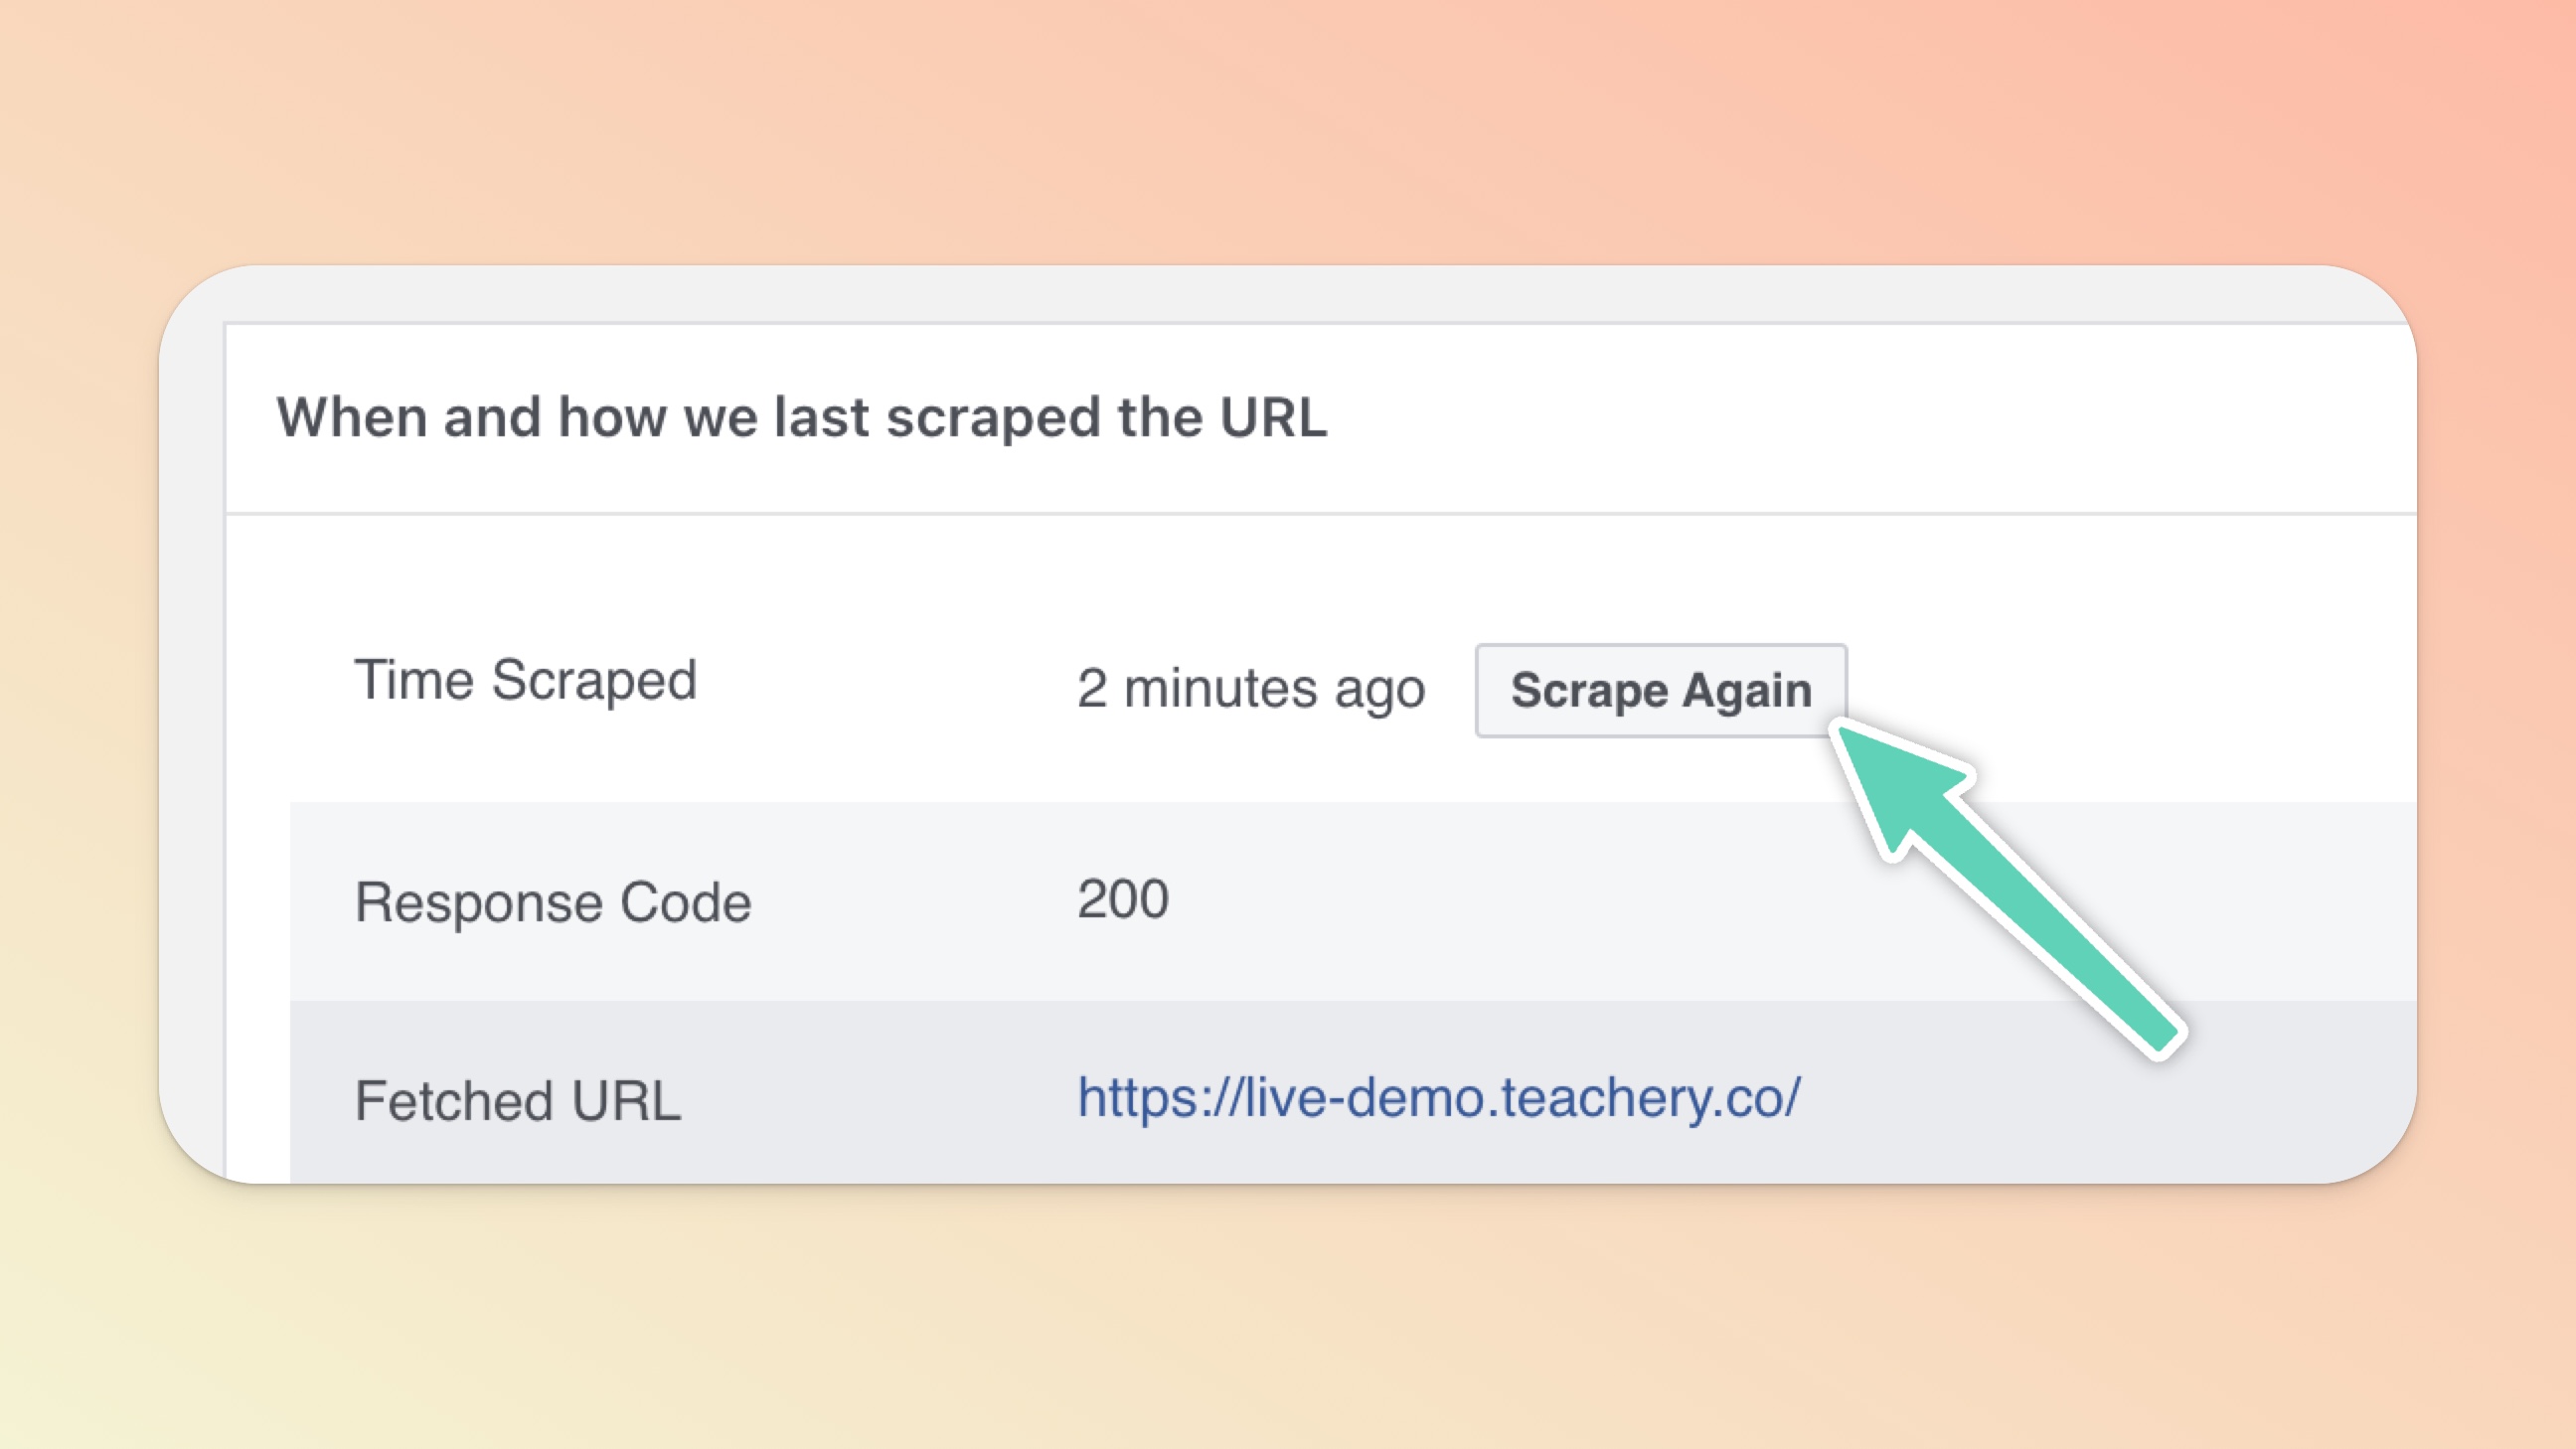Viewport: 2576px width, 1449px height.
Task: Select the Response Code label
Action: click(x=553, y=902)
